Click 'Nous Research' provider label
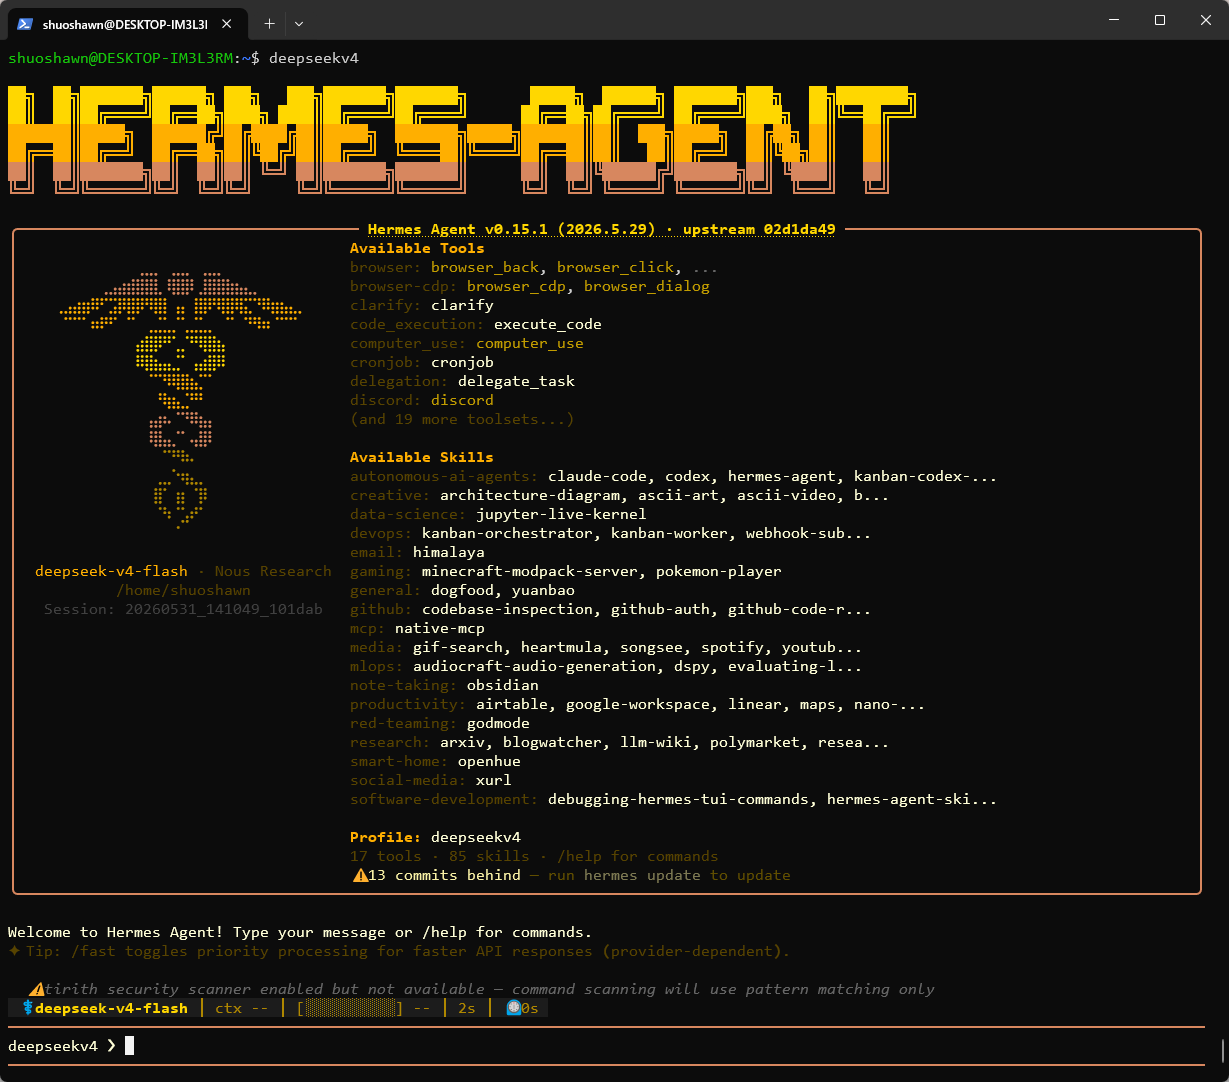This screenshot has height=1082, width=1229. [273, 571]
